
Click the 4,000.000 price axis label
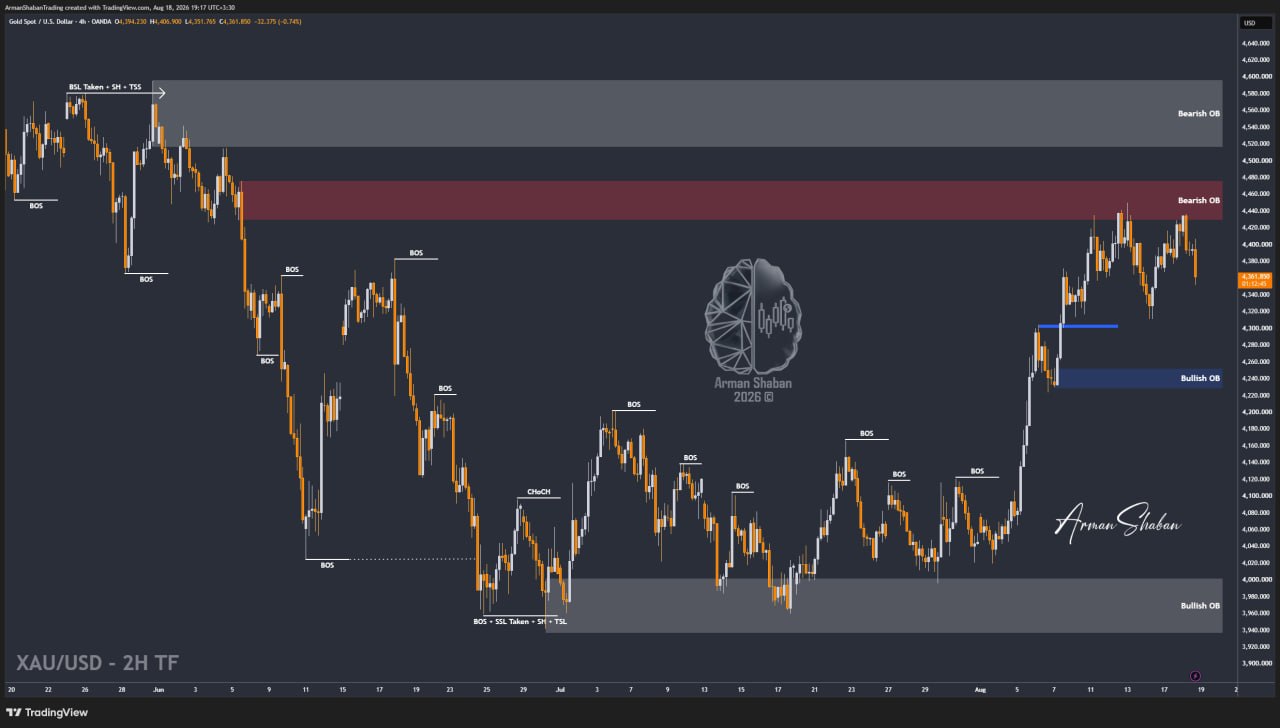pyautogui.click(x=1255, y=579)
